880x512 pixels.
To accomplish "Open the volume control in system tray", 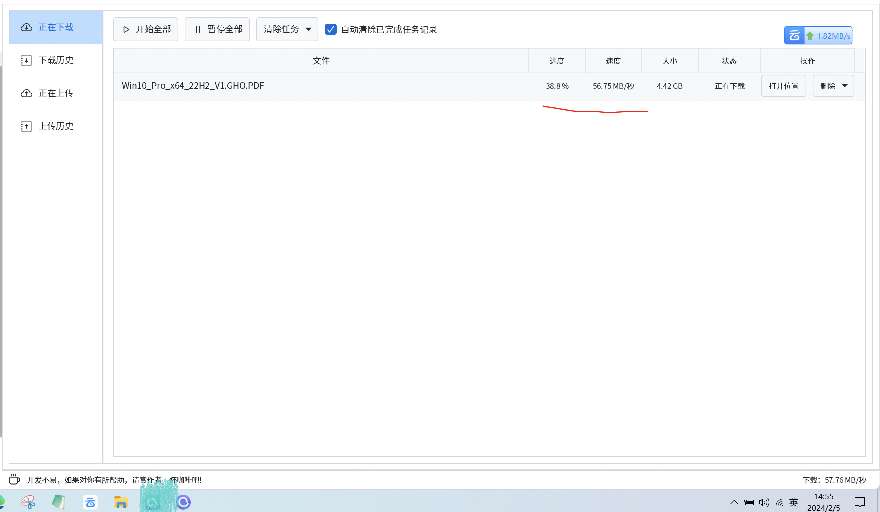I will coord(764,502).
